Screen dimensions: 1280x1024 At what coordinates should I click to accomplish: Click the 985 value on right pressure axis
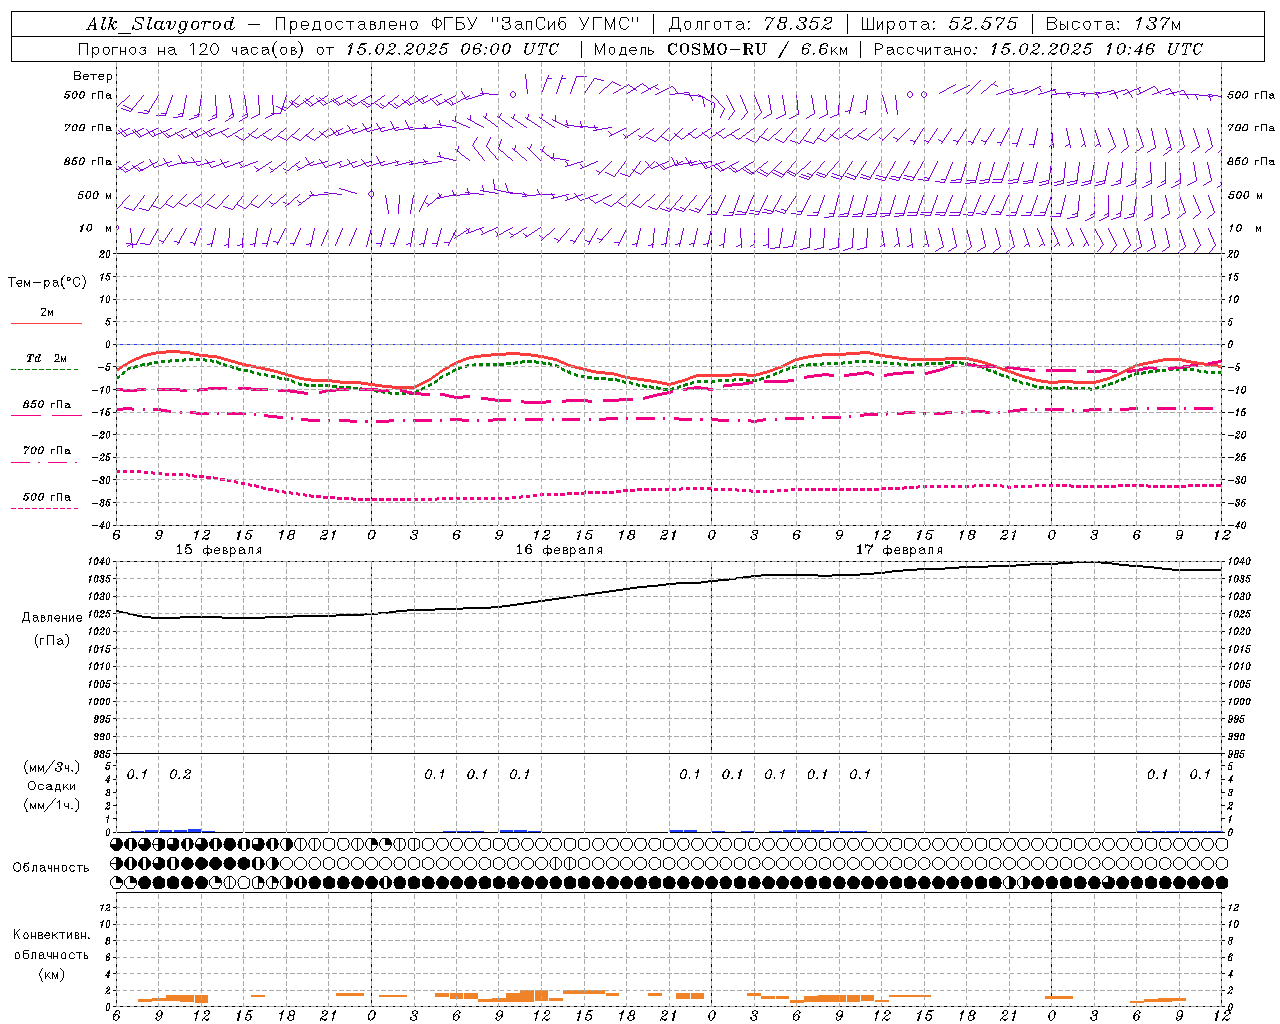(1237, 754)
